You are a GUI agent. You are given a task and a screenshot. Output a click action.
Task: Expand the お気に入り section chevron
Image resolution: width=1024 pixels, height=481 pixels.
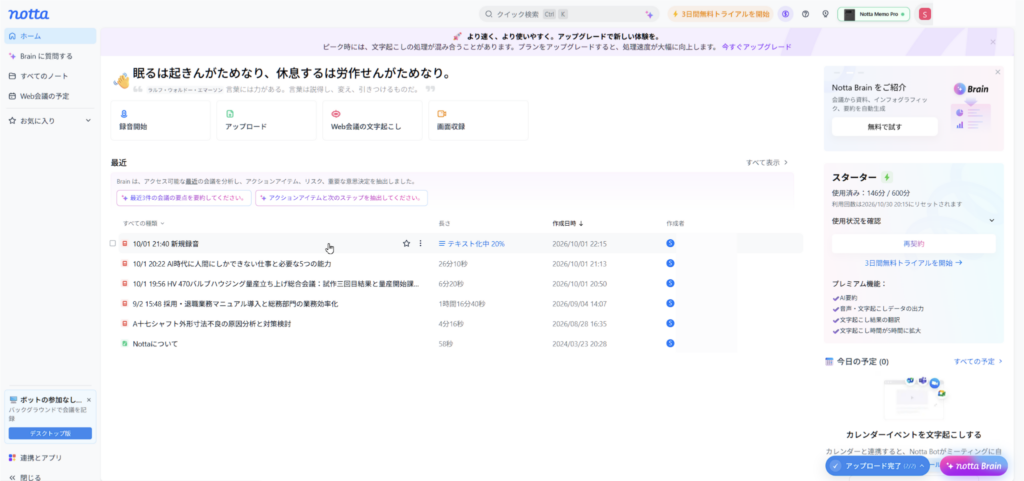pyautogui.click(x=88, y=121)
